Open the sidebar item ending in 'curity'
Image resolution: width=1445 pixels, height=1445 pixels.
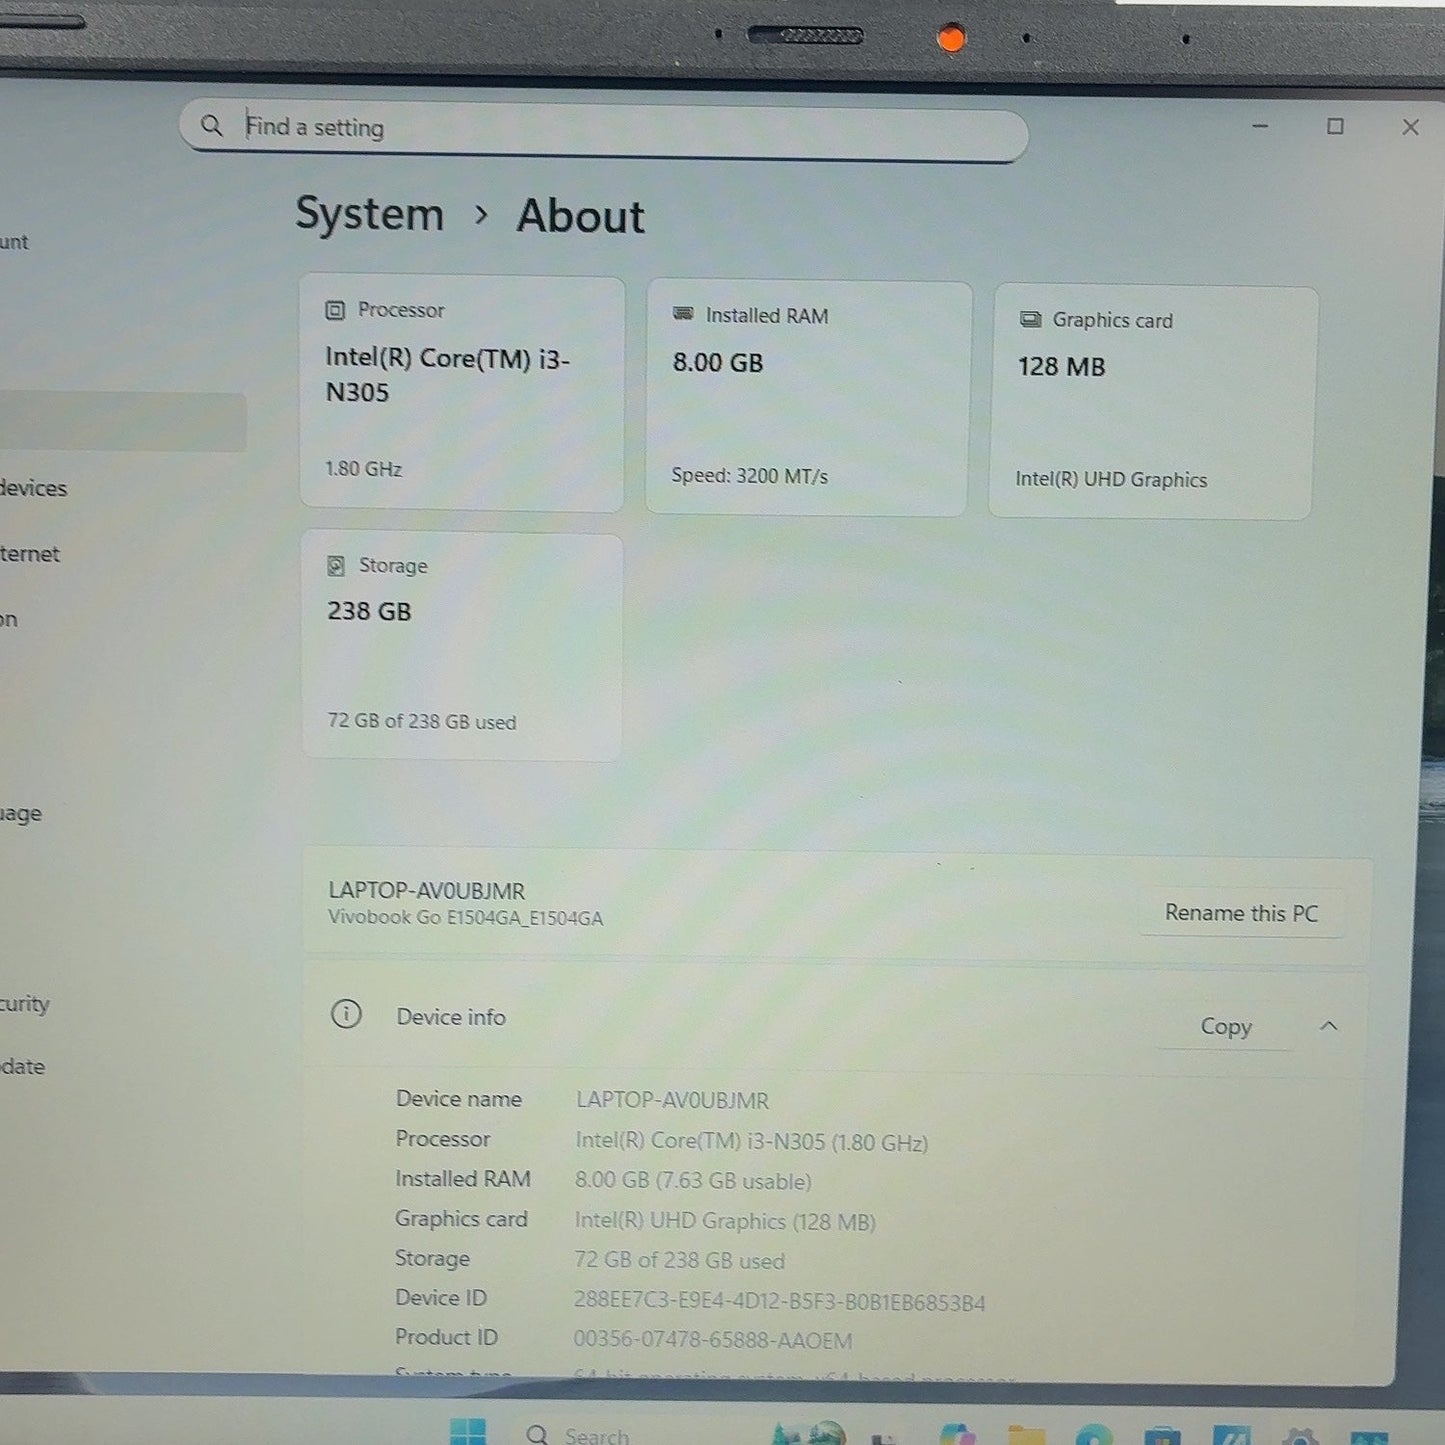click(24, 1004)
